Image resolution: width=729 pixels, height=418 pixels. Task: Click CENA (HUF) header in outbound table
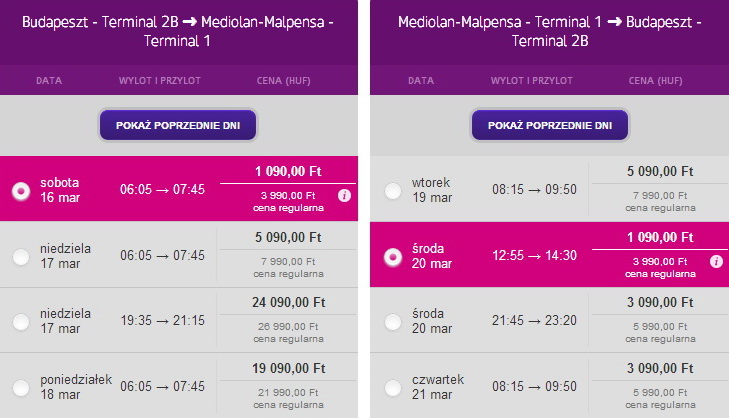(284, 80)
